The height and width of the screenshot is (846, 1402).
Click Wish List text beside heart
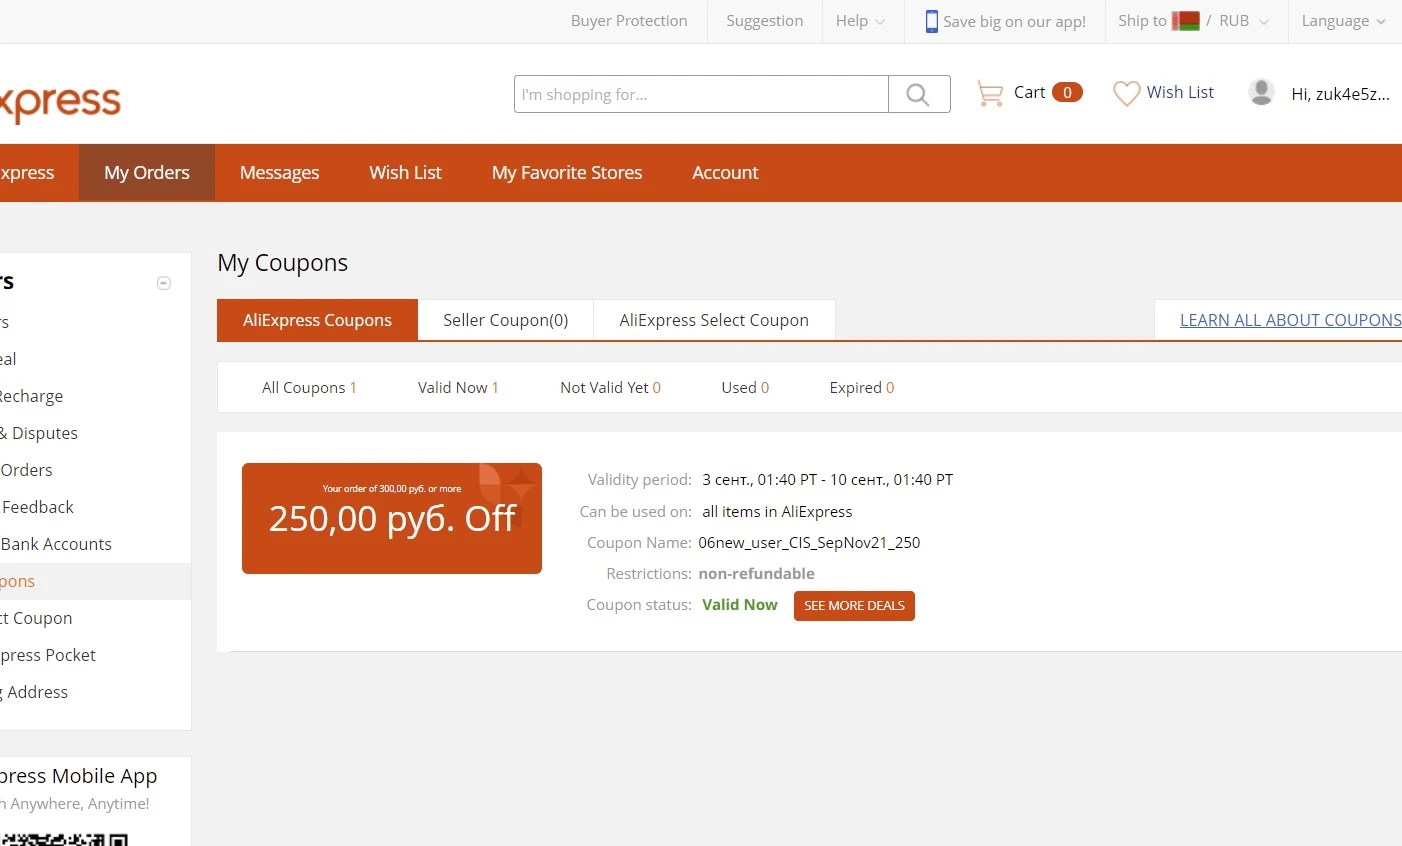pos(1180,92)
